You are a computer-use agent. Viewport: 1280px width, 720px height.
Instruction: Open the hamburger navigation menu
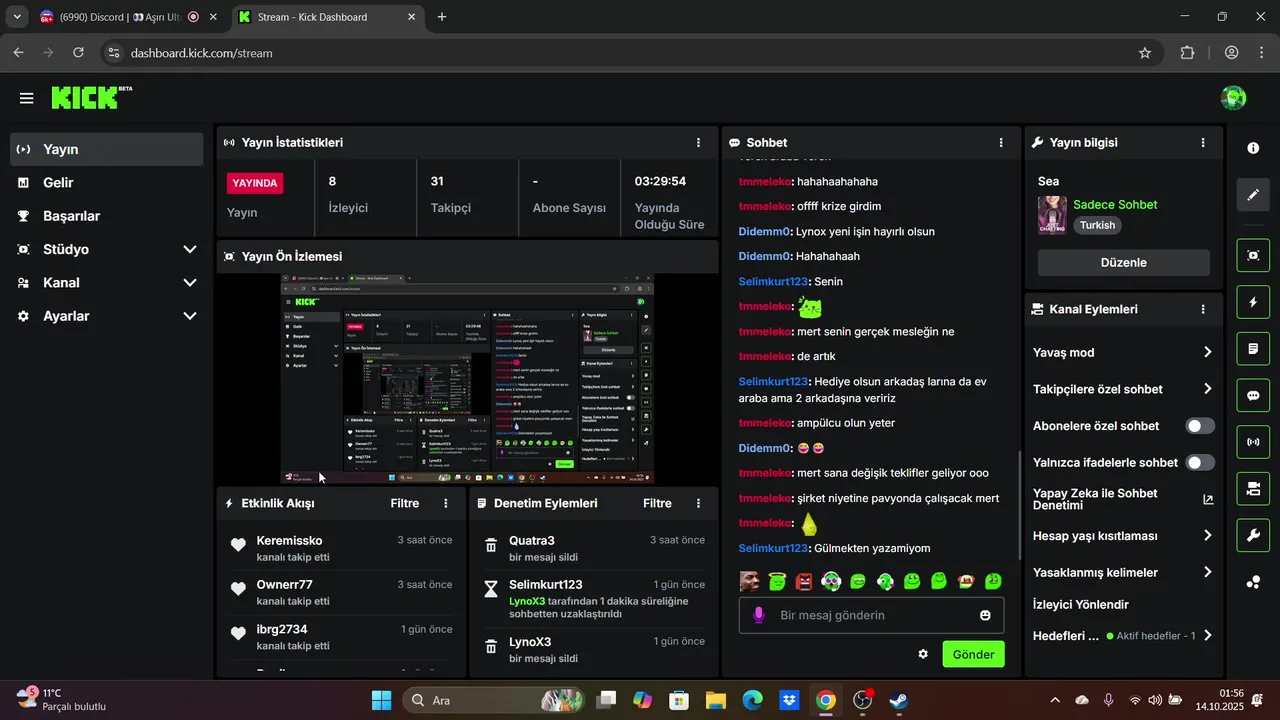coord(26,98)
